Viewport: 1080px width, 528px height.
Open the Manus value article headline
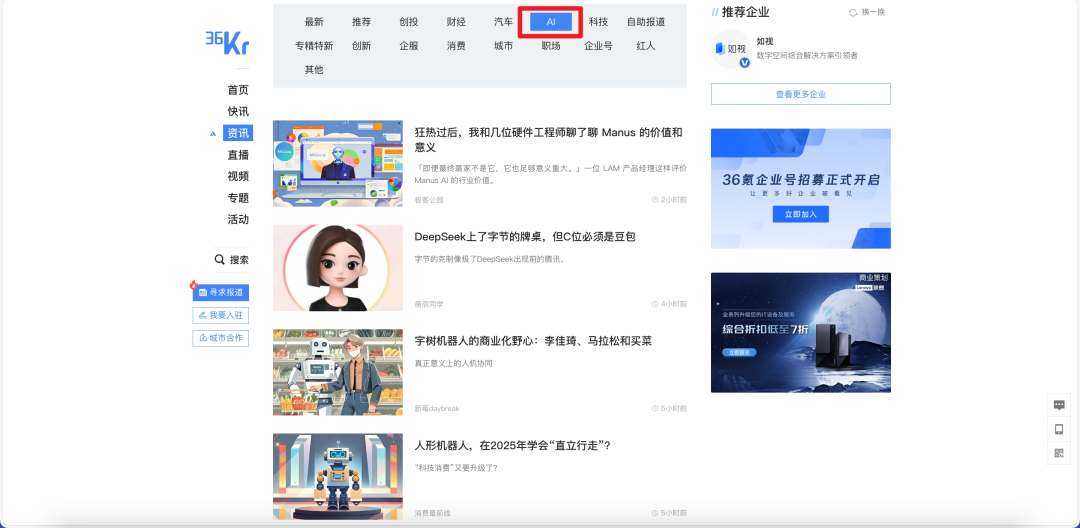tap(548, 140)
